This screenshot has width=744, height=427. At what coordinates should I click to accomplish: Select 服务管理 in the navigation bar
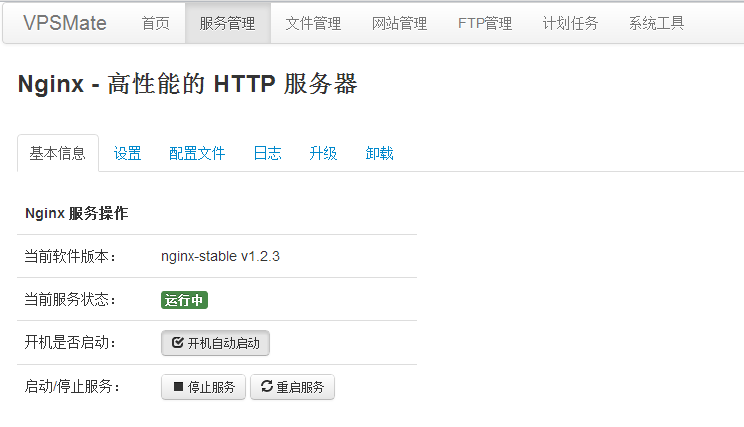point(227,23)
